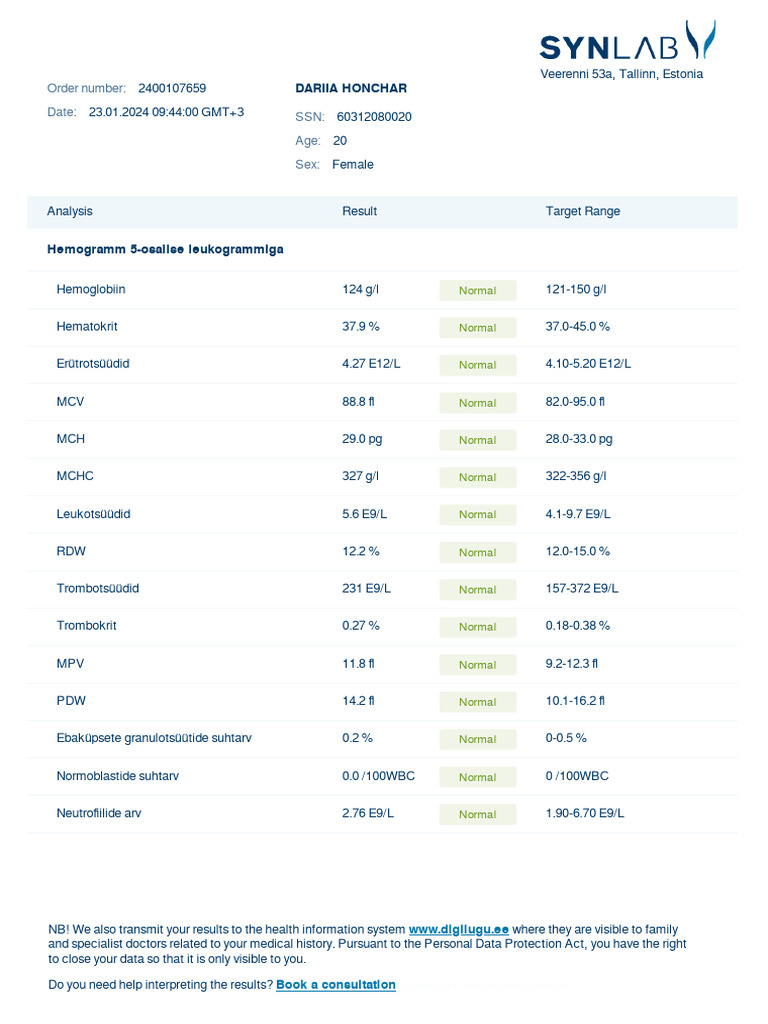Click the Normal badge for Neutrofiilide arv
768x1024 pixels.
coord(477,814)
